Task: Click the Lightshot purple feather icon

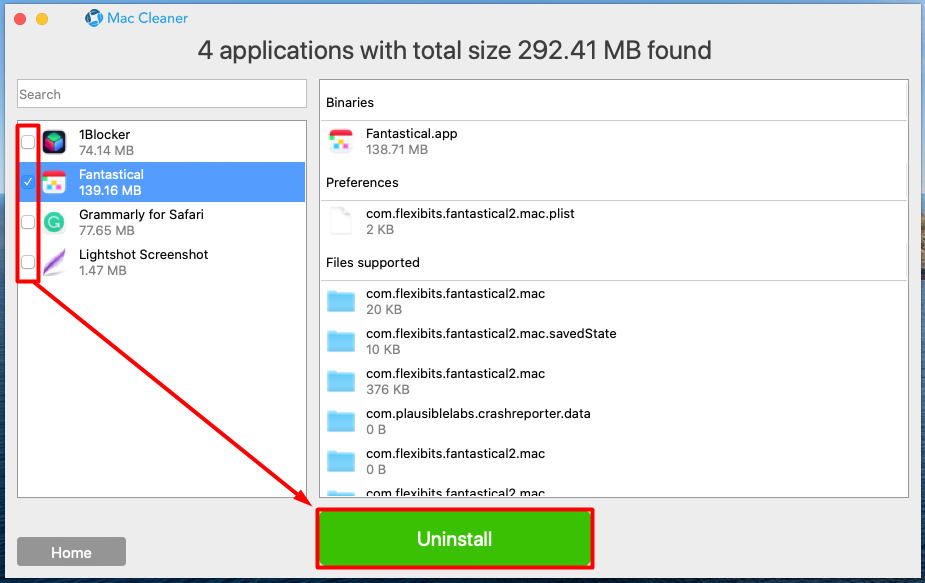Action: 54,262
